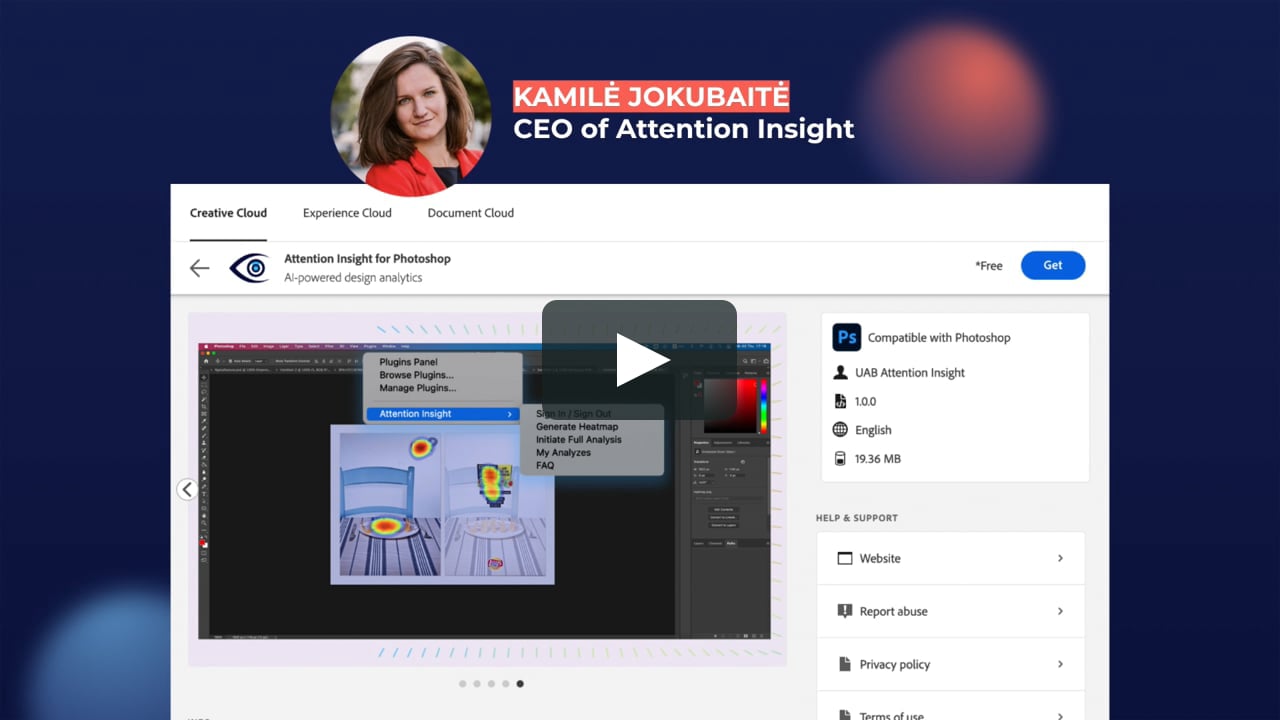Image resolution: width=1280 pixels, height=720 pixels.
Task: Choose Initiate Full Analysis from the submenu
Action: coord(579,440)
